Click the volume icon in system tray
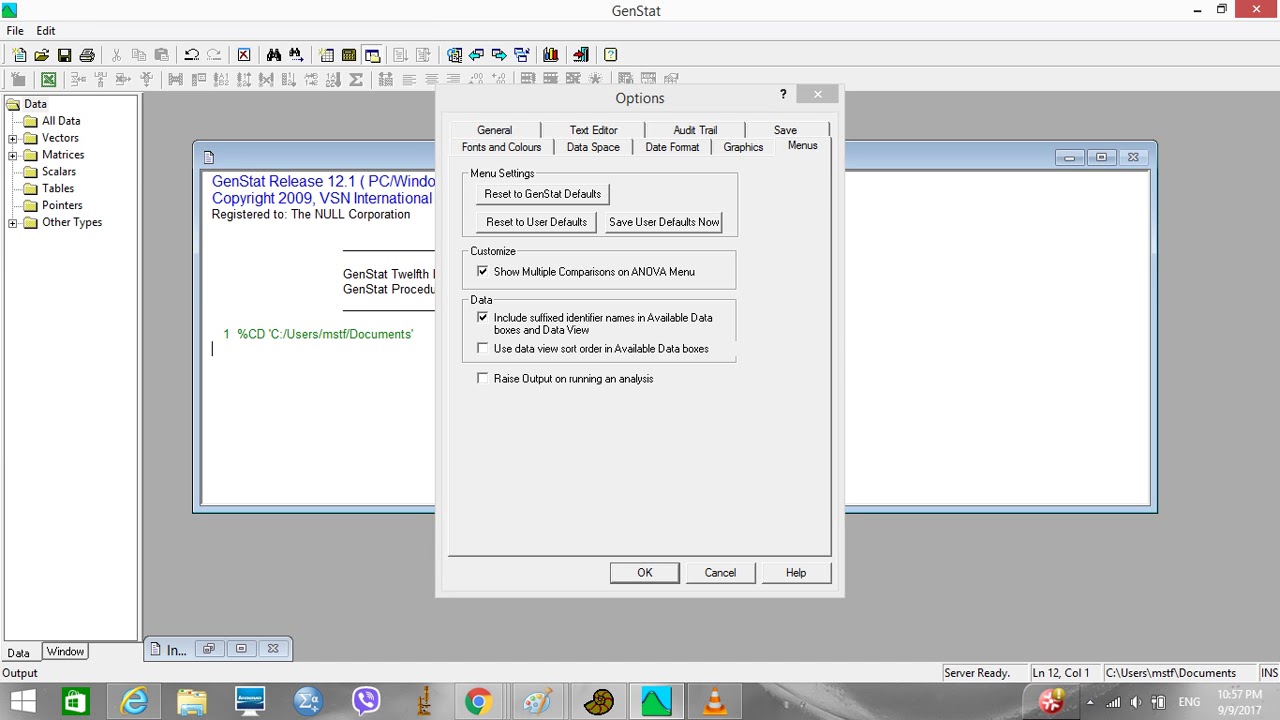This screenshot has height=720, width=1280. coord(1135,702)
